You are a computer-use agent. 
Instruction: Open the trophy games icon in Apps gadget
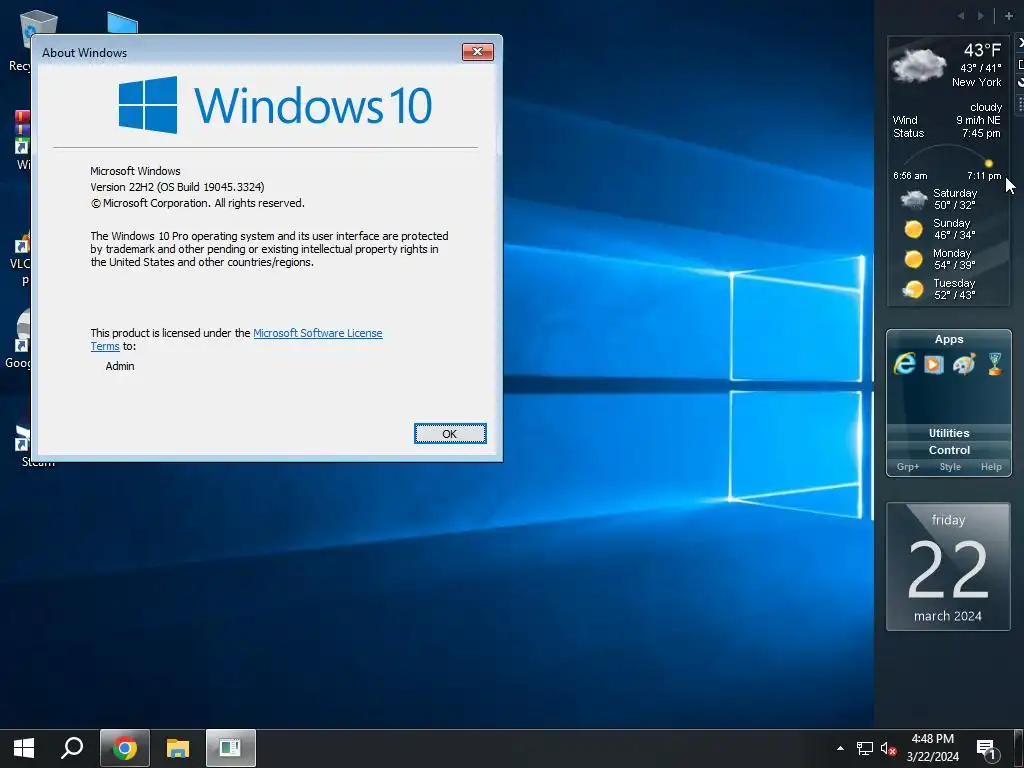[x=995, y=364]
